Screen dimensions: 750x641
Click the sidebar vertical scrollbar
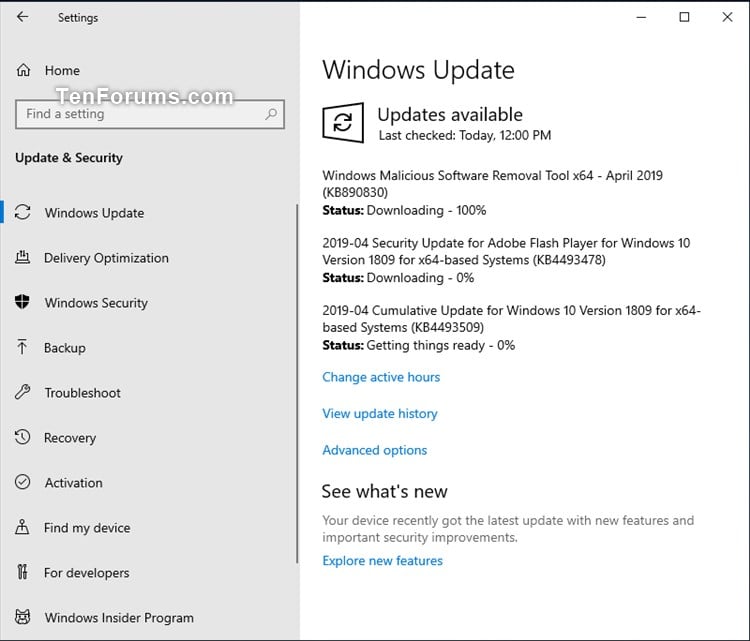(297, 384)
